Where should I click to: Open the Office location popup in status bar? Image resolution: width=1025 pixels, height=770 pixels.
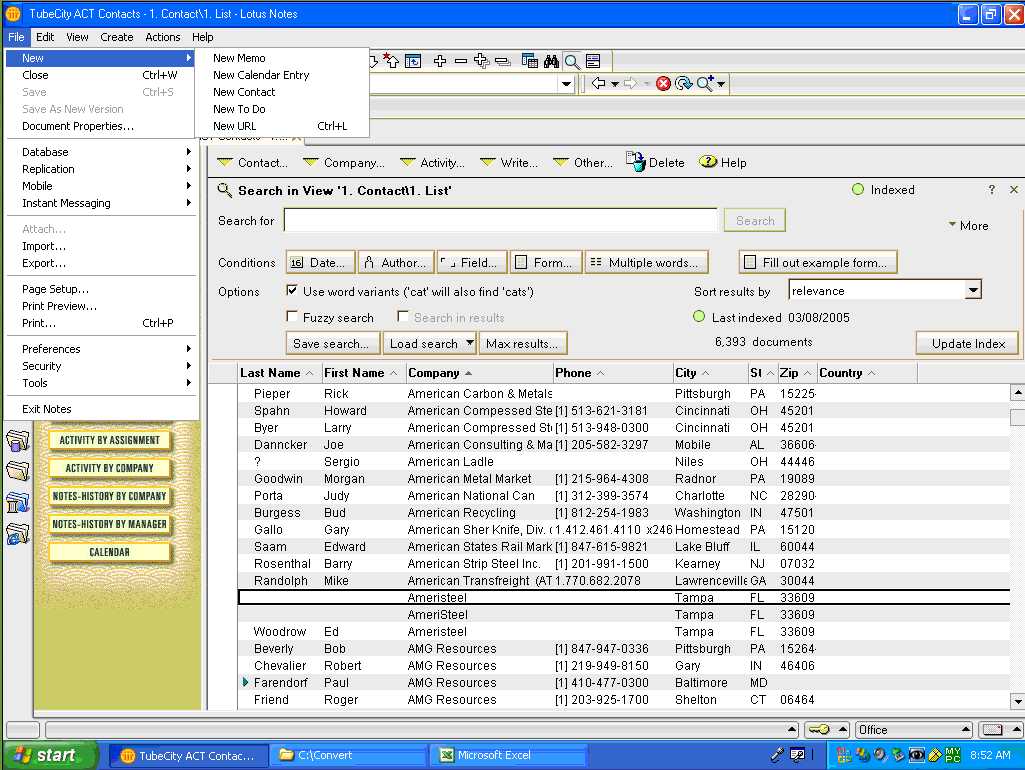click(x=913, y=729)
